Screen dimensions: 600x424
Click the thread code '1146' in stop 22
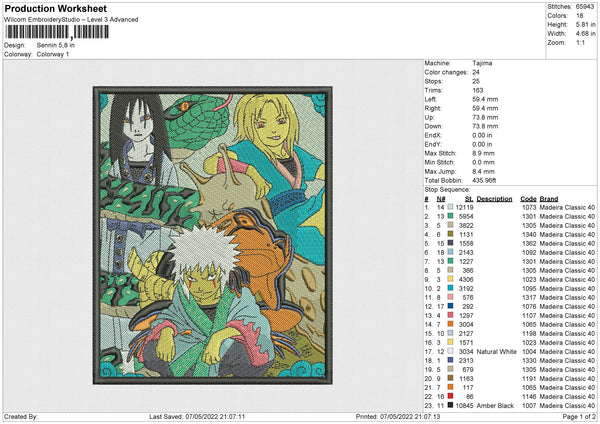[529, 396]
